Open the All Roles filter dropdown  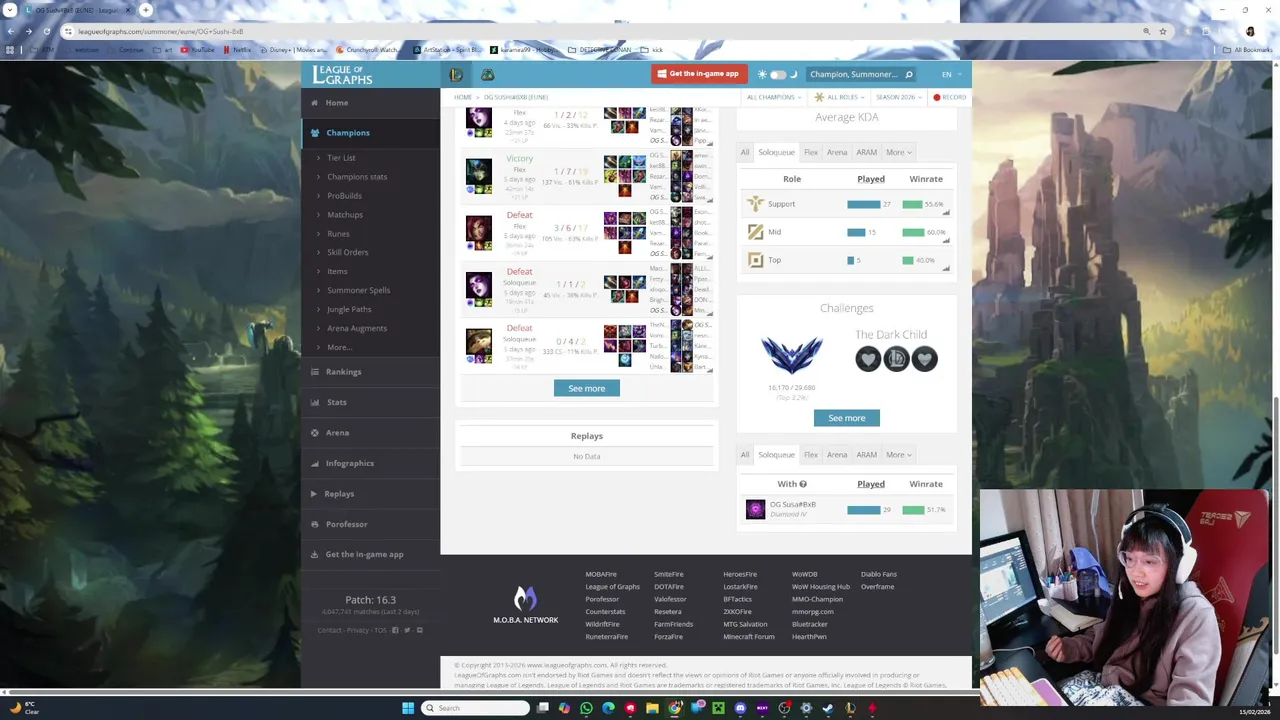[839, 97]
